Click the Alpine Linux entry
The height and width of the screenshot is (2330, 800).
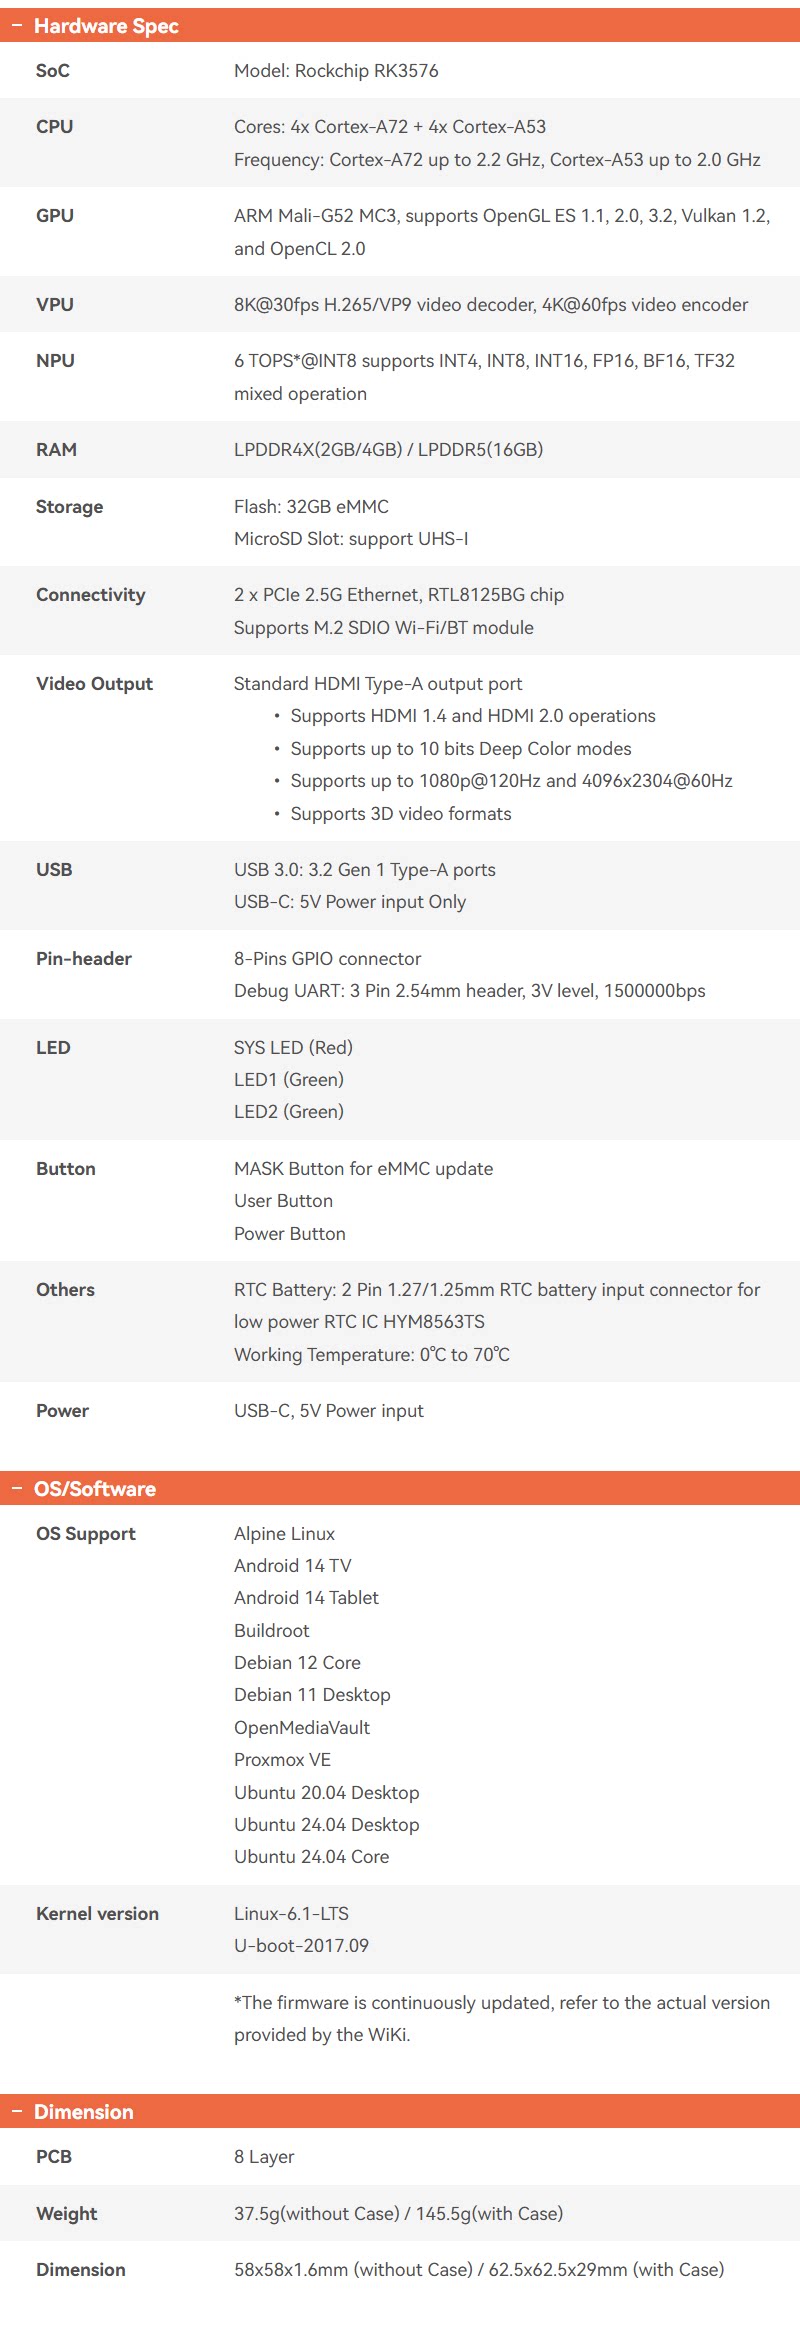click(284, 1533)
